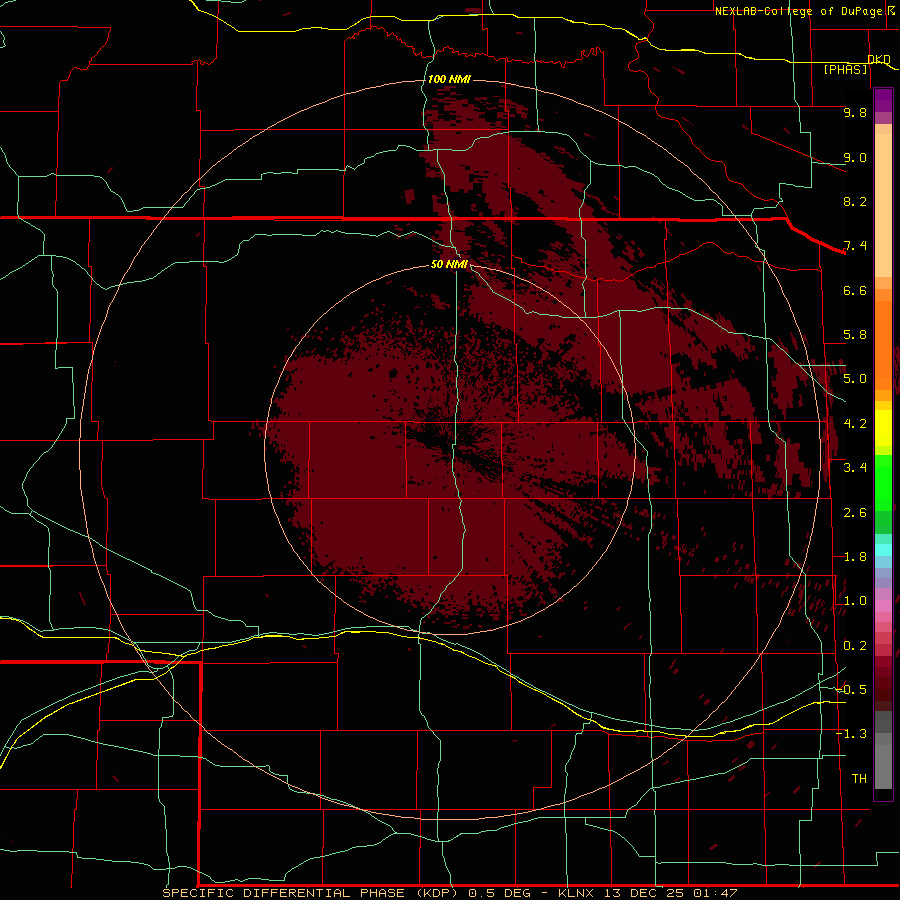The image size is (900, 900).
Task: Click the [PHAS] legend label
Action: click(845, 69)
